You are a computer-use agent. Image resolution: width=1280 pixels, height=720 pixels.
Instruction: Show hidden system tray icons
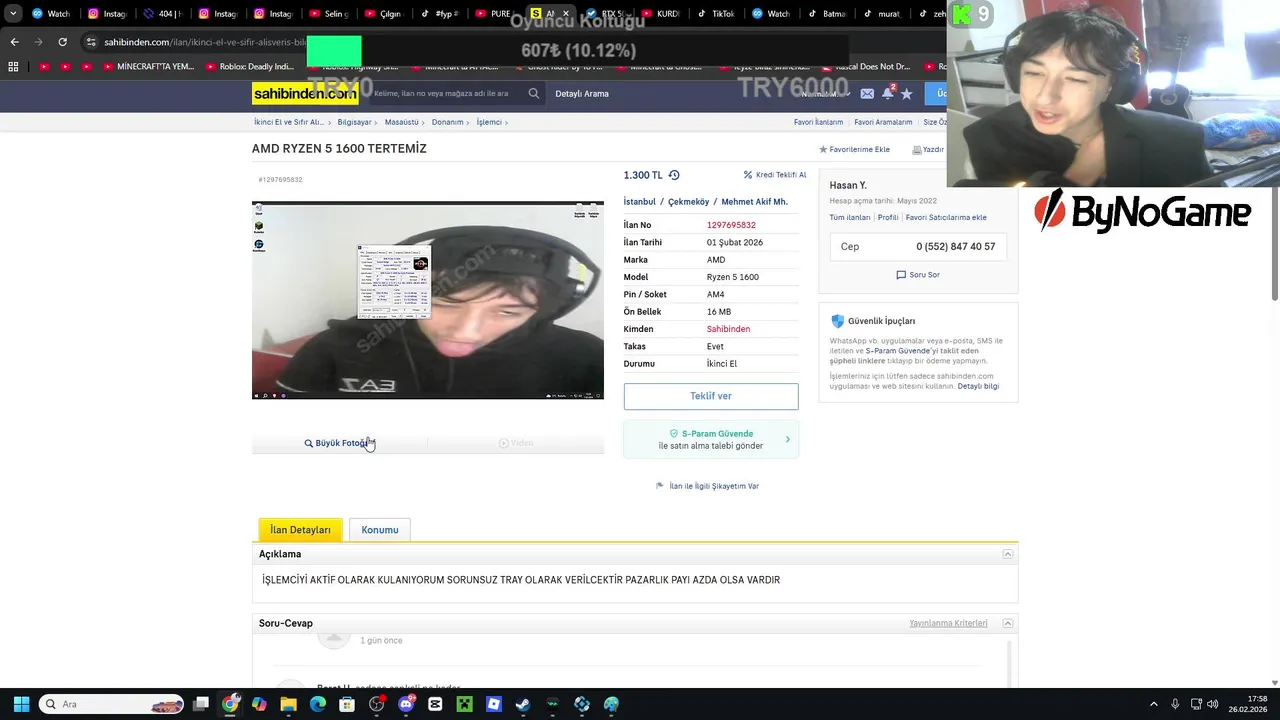pyautogui.click(x=1153, y=704)
